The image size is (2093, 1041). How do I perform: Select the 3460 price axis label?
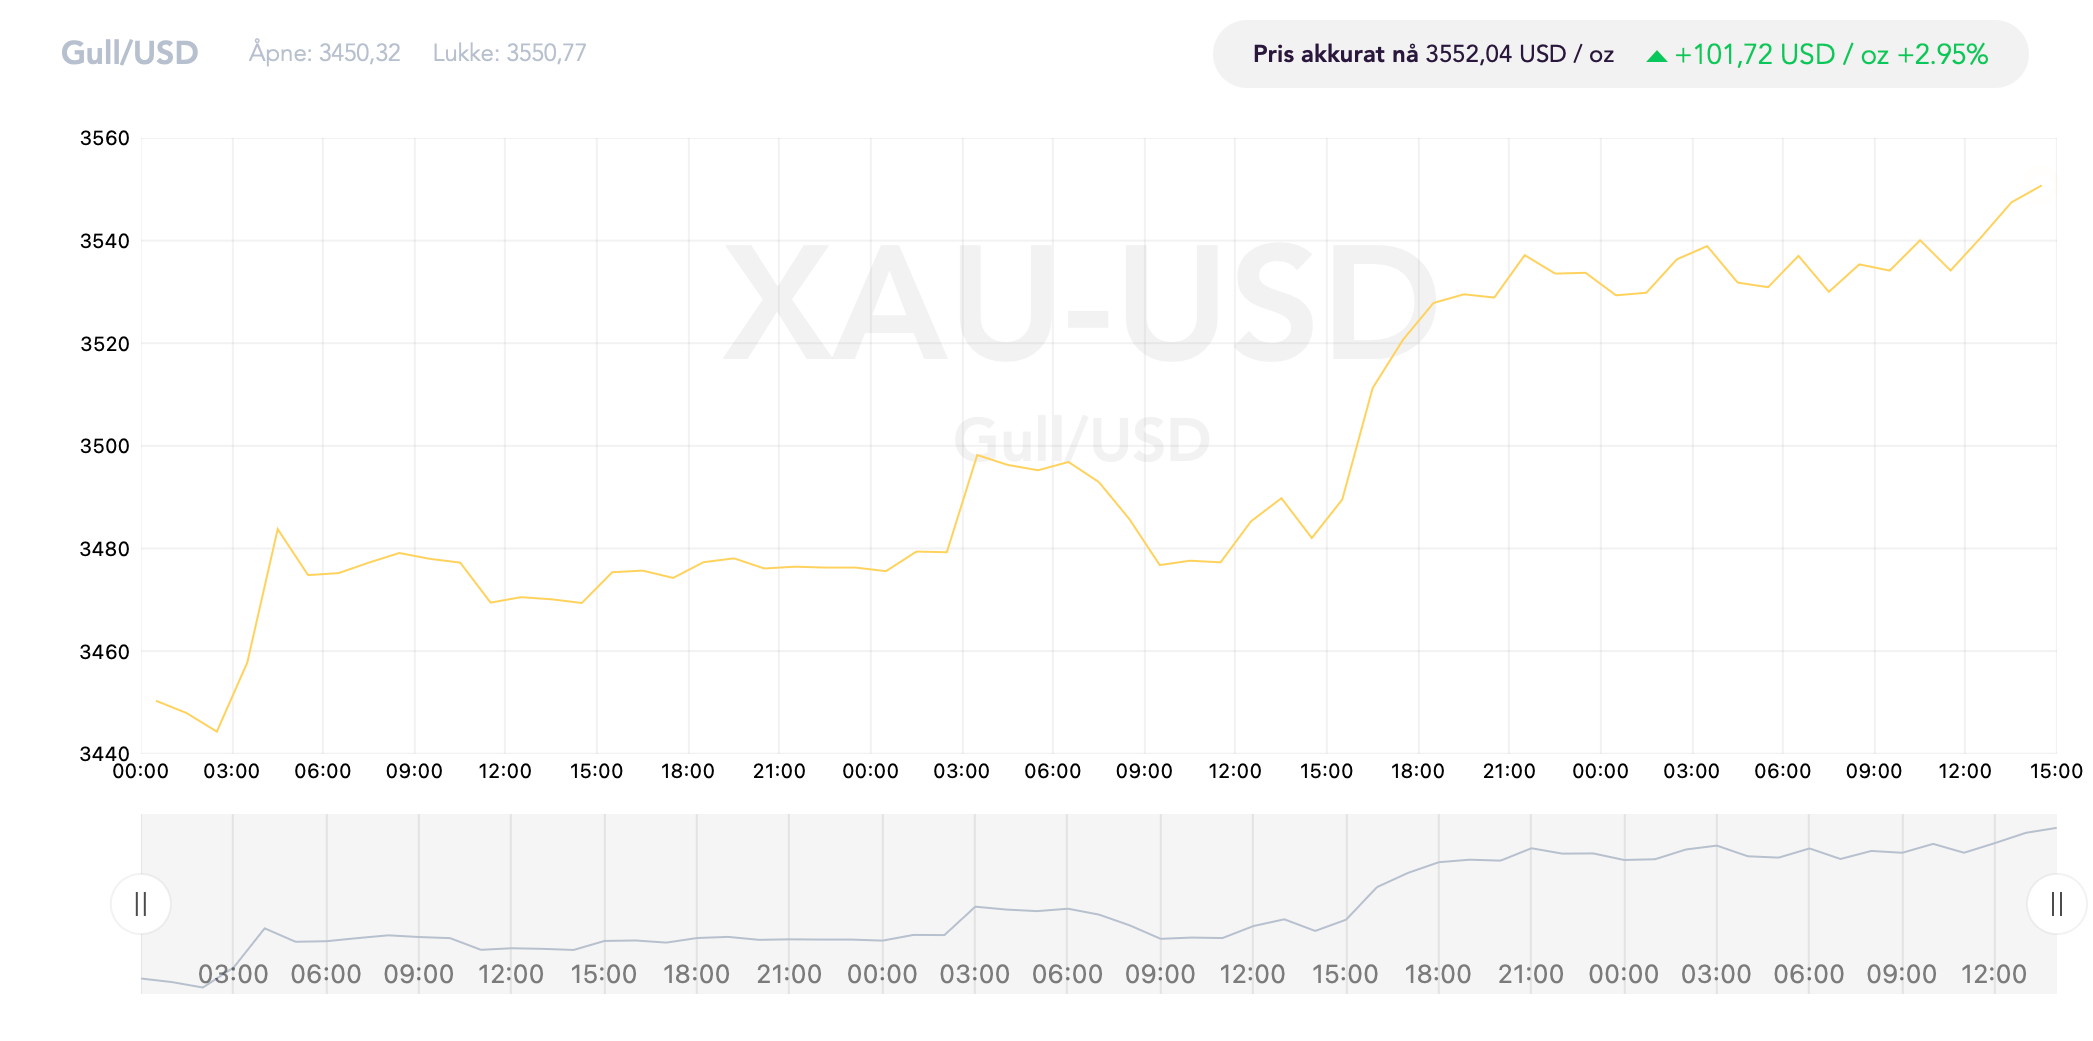click(x=105, y=652)
